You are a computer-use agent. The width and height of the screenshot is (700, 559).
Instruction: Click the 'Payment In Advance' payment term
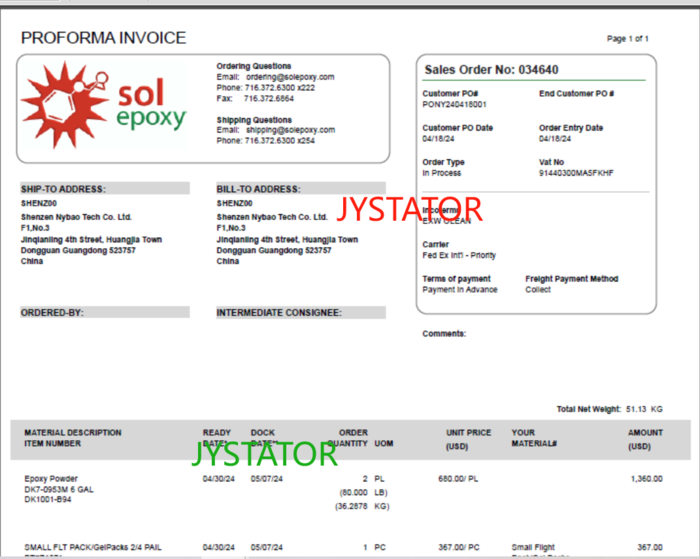(x=460, y=290)
